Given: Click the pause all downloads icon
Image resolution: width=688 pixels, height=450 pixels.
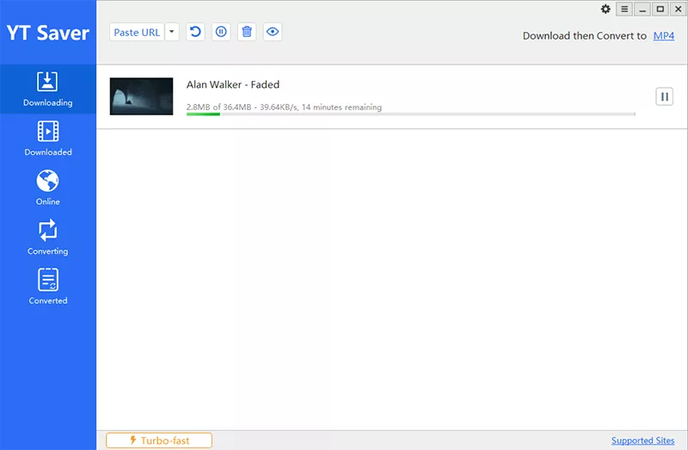Looking at the screenshot, I should [x=221, y=32].
